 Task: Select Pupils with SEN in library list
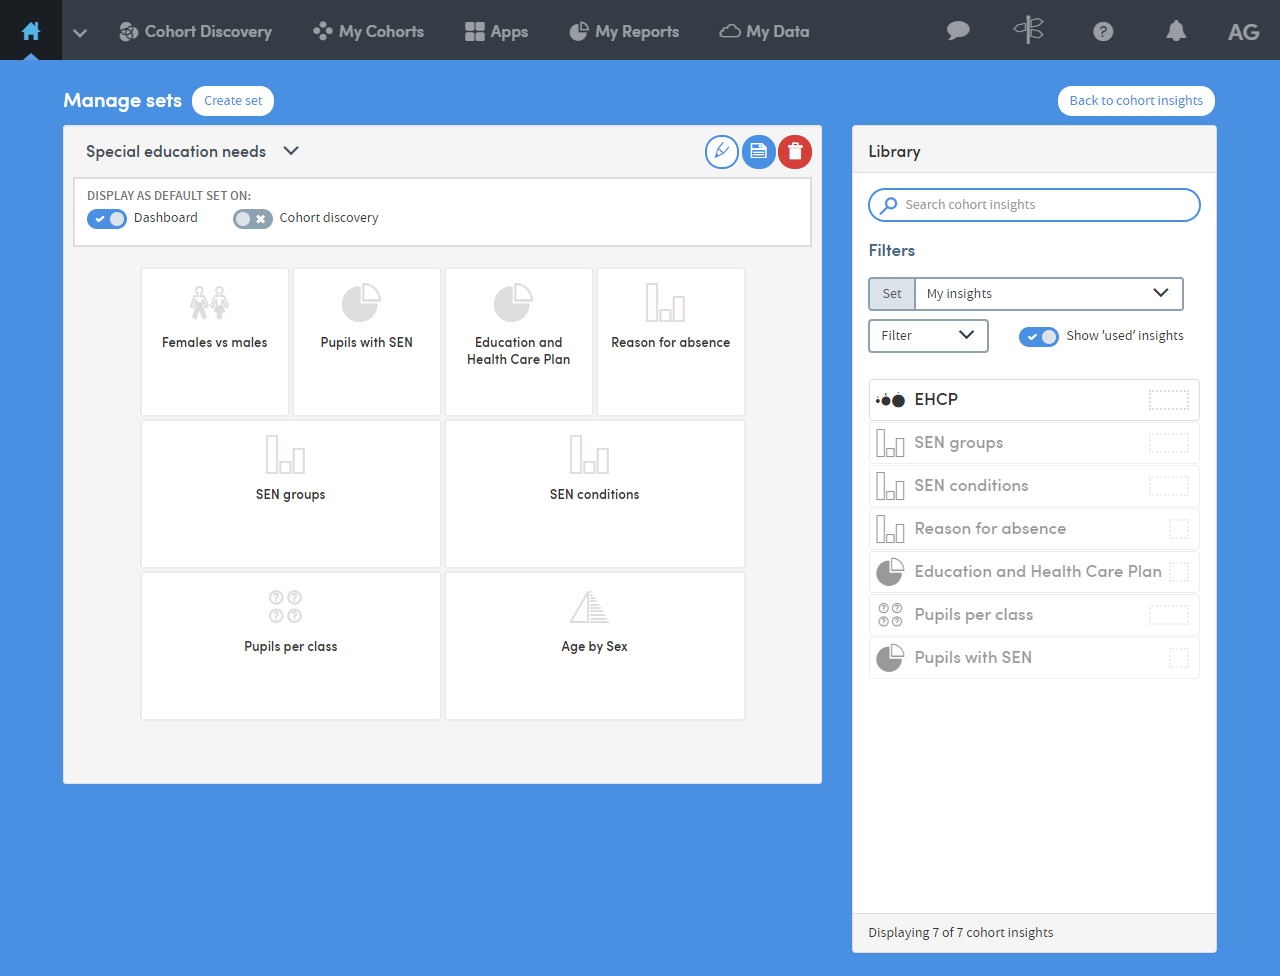coord(1034,658)
